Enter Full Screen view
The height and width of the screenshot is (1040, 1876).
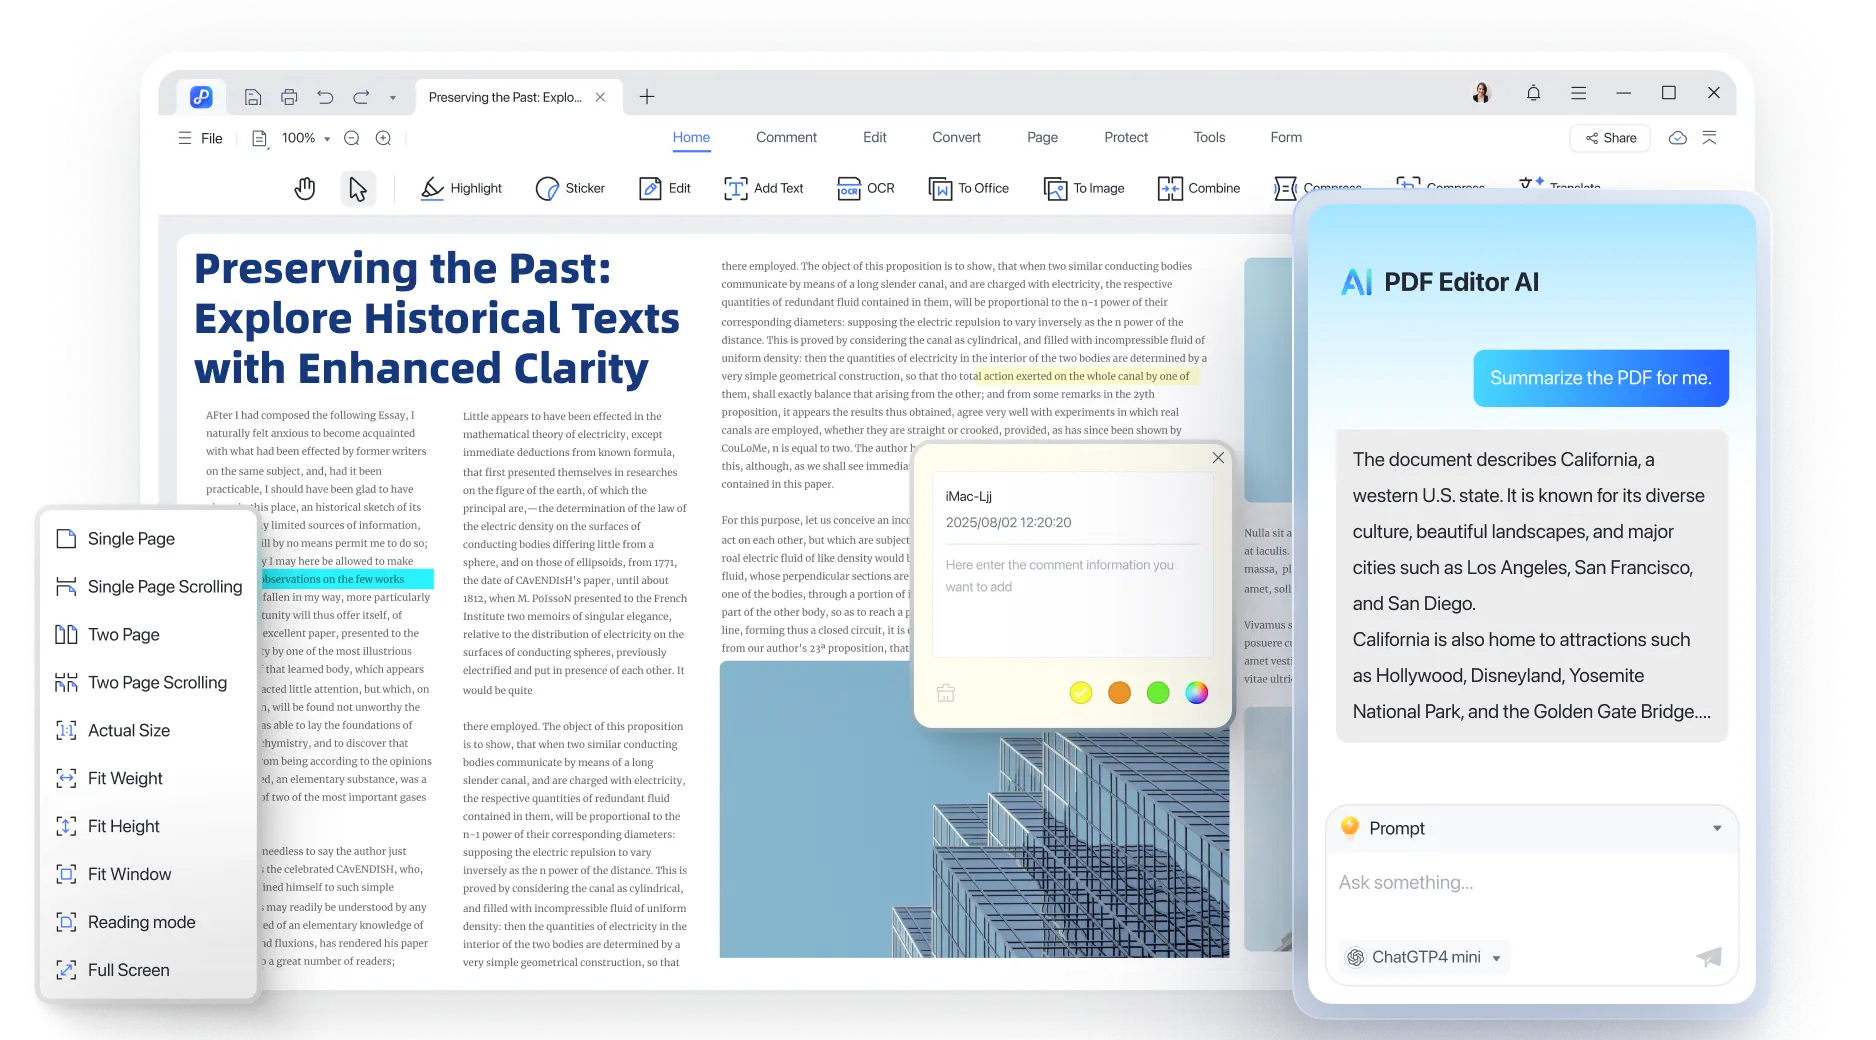150,971
